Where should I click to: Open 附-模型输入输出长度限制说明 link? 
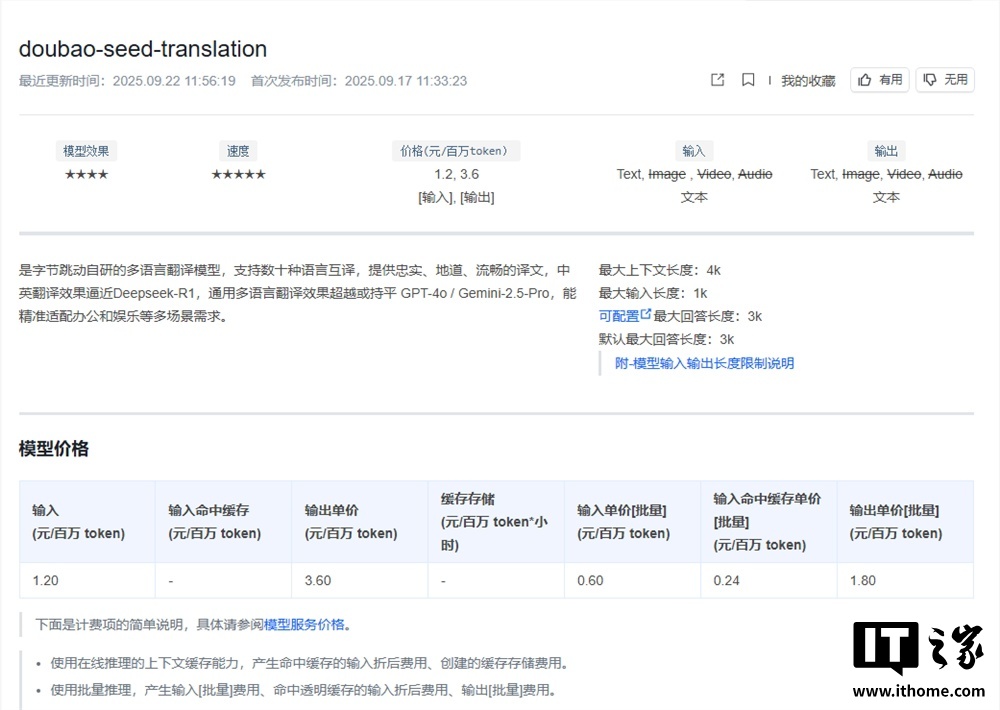point(702,363)
